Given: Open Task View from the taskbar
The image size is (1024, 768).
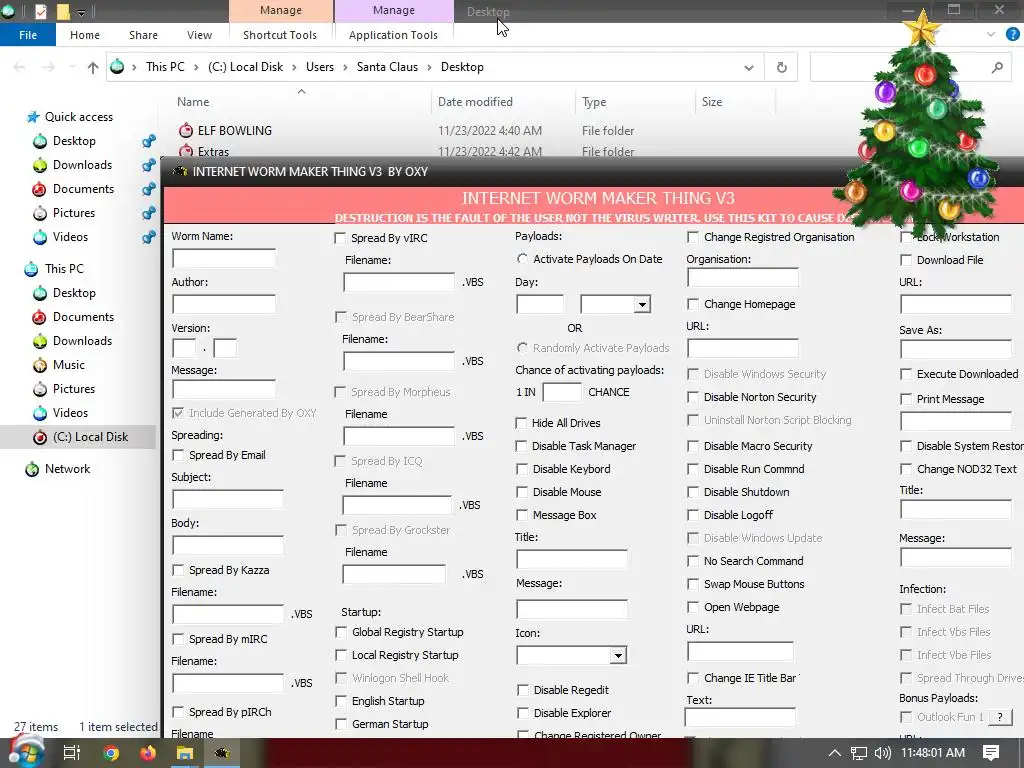Looking at the screenshot, I should (x=72, y=753).
